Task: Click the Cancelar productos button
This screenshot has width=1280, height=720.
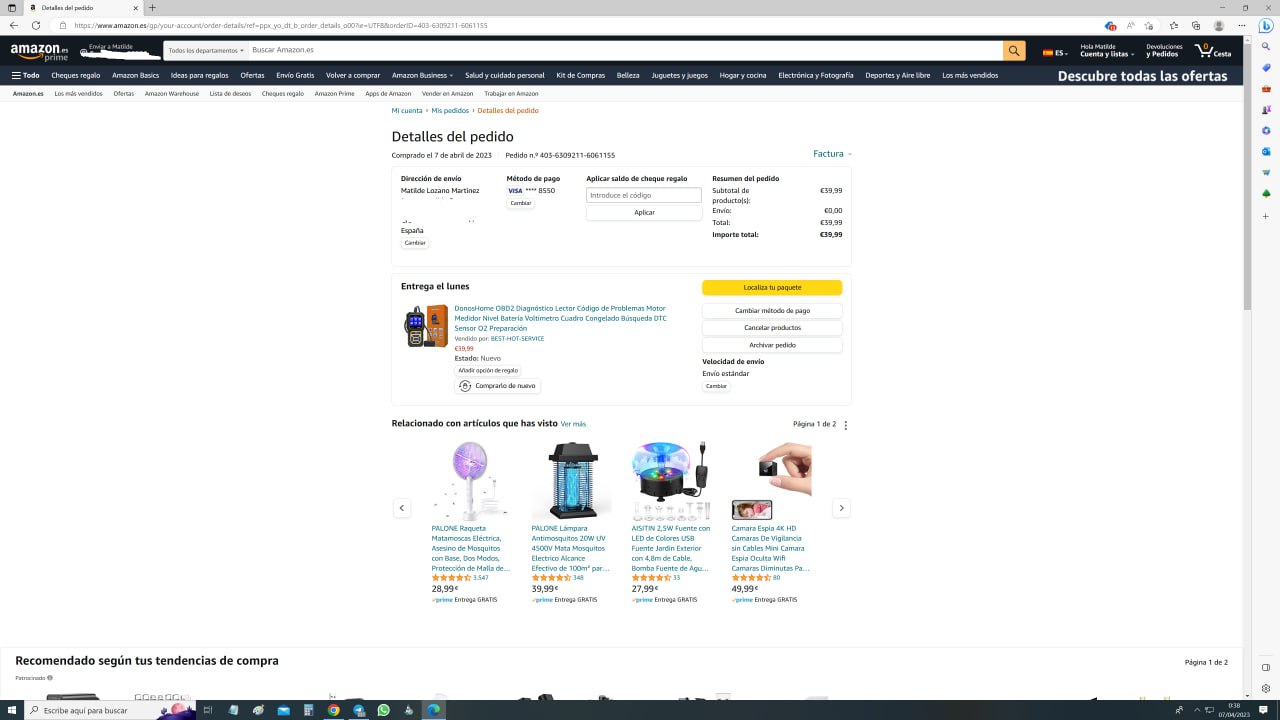Action: [x=772, y=328]
